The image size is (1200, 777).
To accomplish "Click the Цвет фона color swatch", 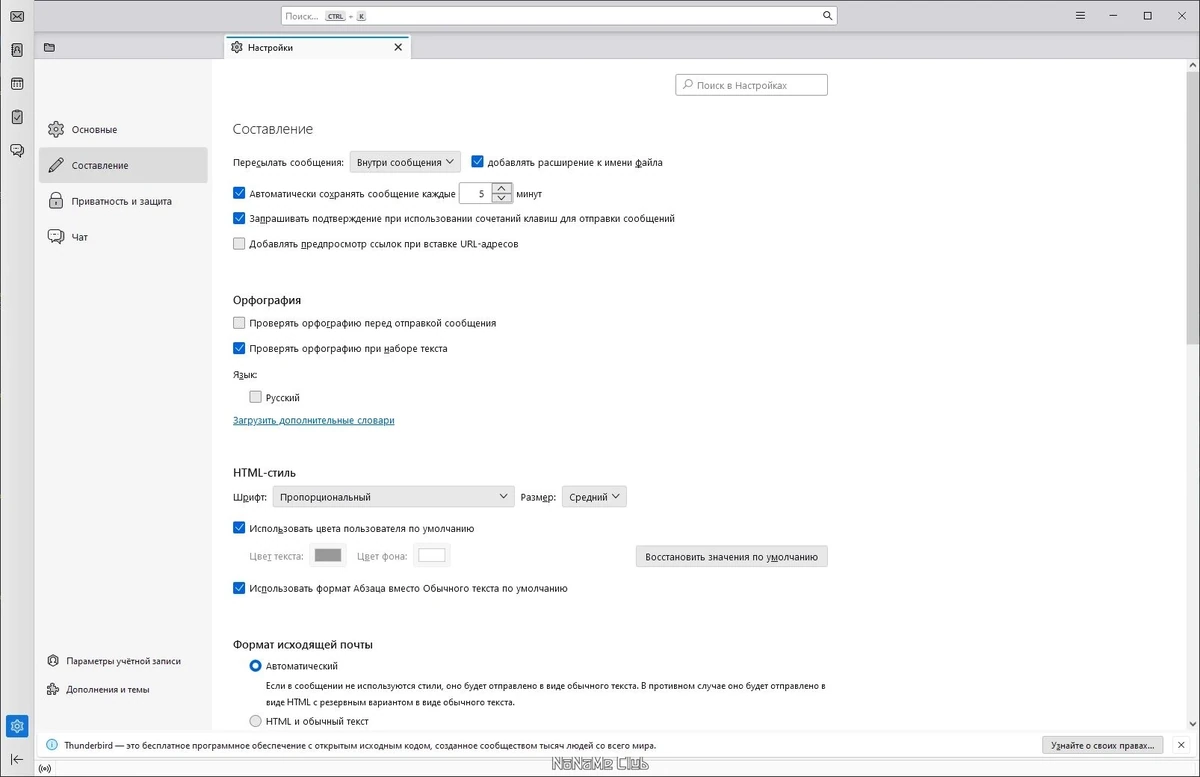I will click(432, 555).
